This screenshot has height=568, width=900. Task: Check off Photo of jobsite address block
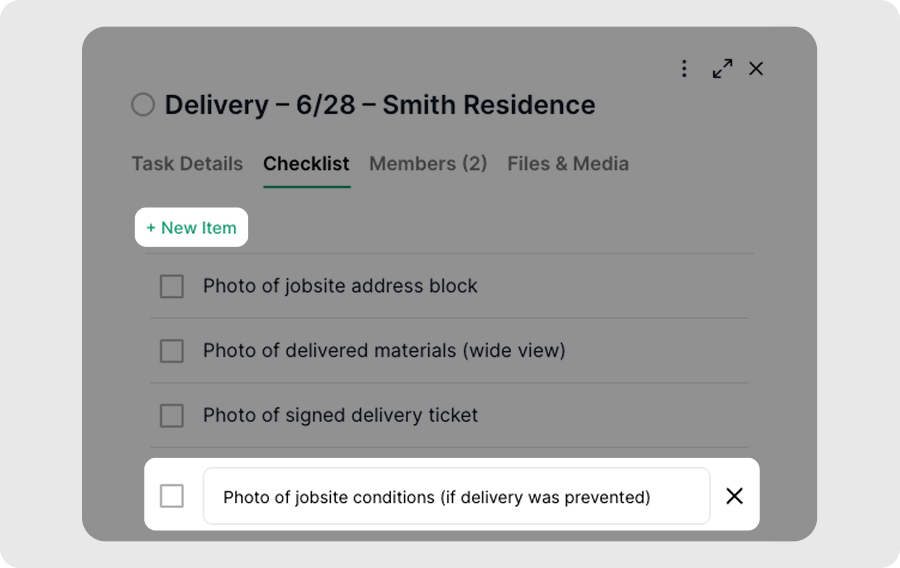(x=172, y=286)
